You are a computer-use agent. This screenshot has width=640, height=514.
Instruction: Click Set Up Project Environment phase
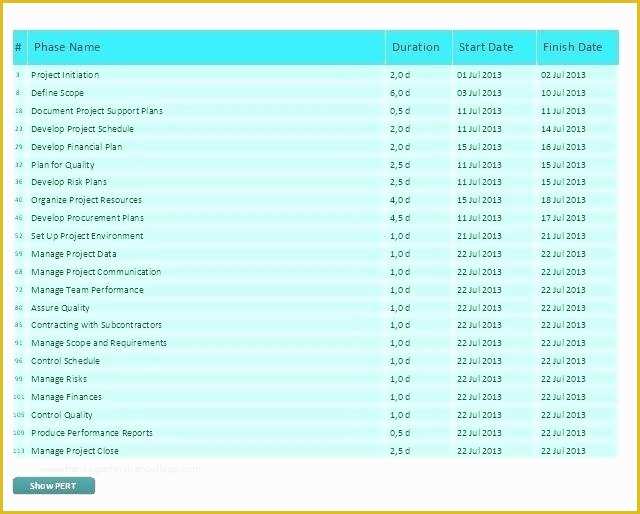87,236
